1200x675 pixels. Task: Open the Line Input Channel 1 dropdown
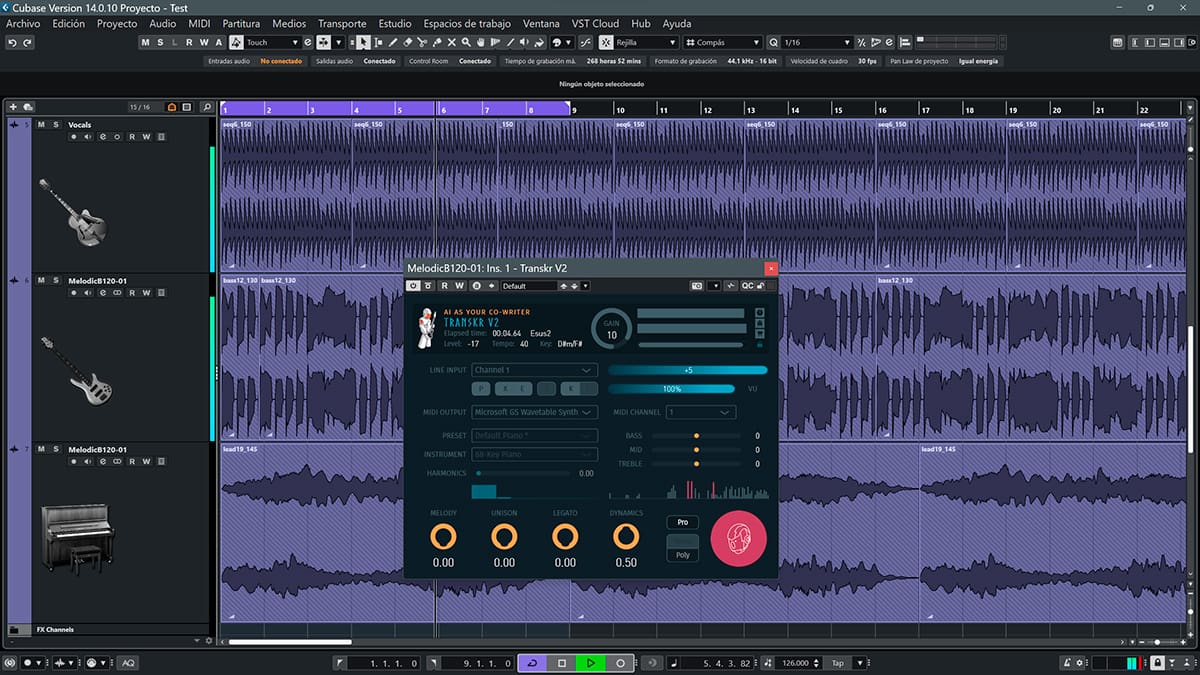coord(534,370)
